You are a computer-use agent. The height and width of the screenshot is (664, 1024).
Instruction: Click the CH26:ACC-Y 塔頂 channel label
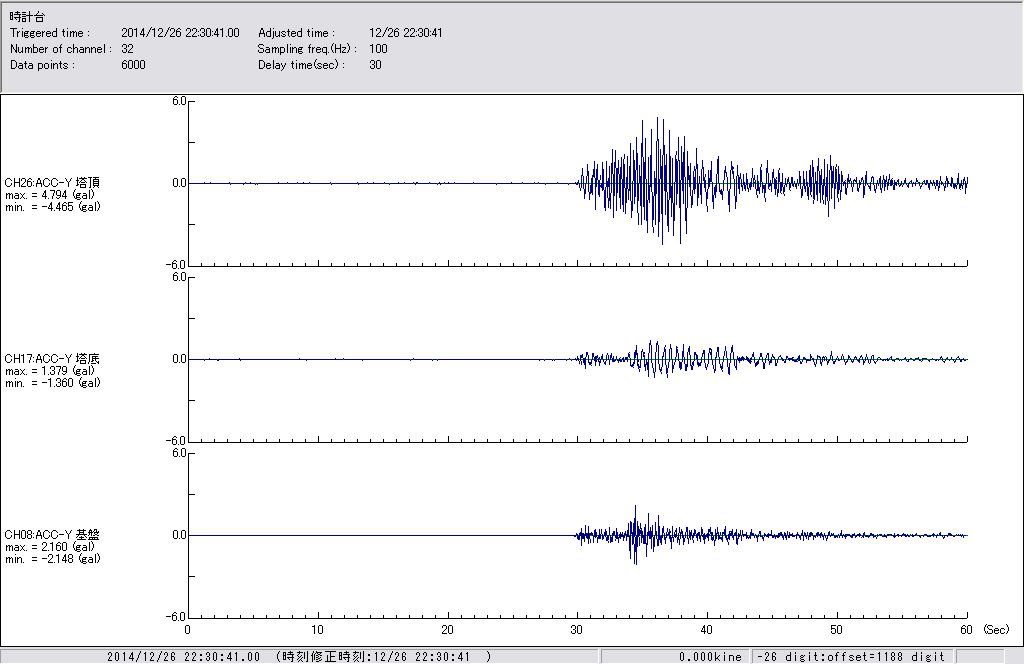coord(52,182)
